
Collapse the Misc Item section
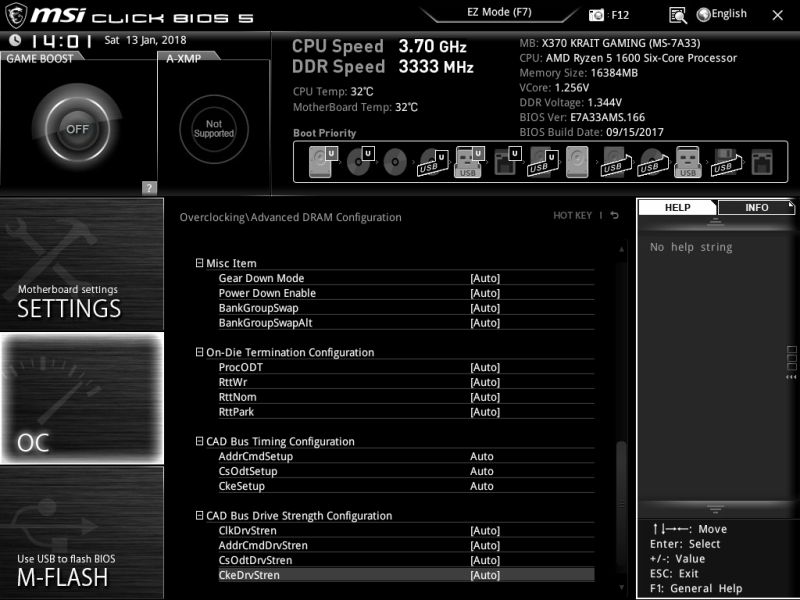click(x=199, y=263)
